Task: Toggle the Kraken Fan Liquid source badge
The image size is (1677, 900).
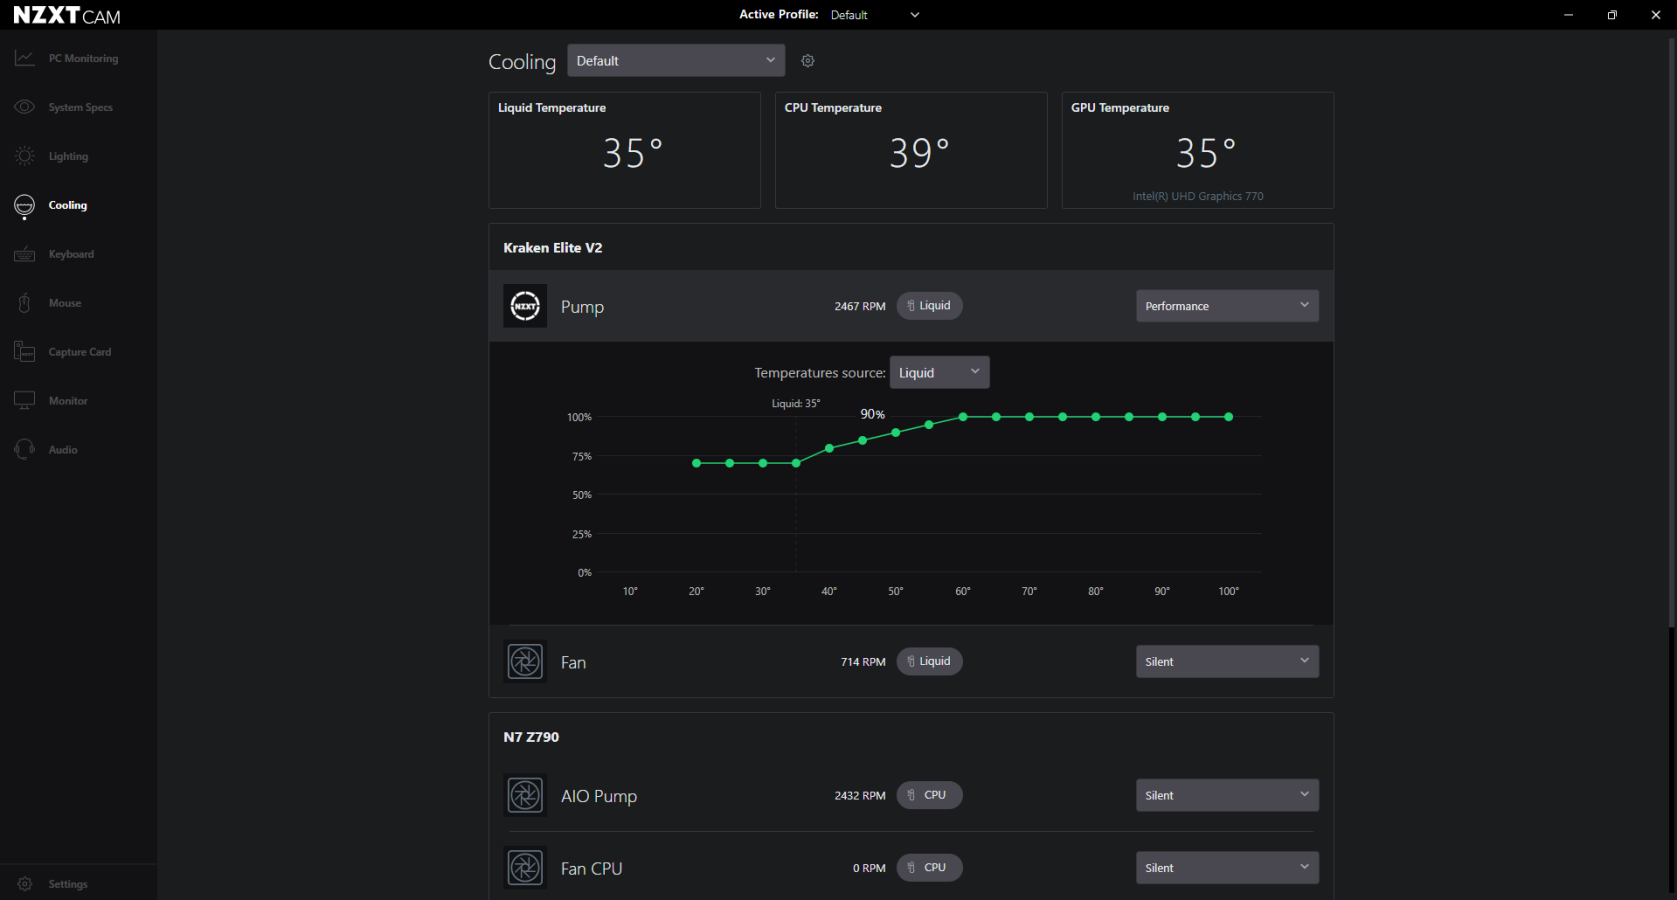Action: pos(929,661)
